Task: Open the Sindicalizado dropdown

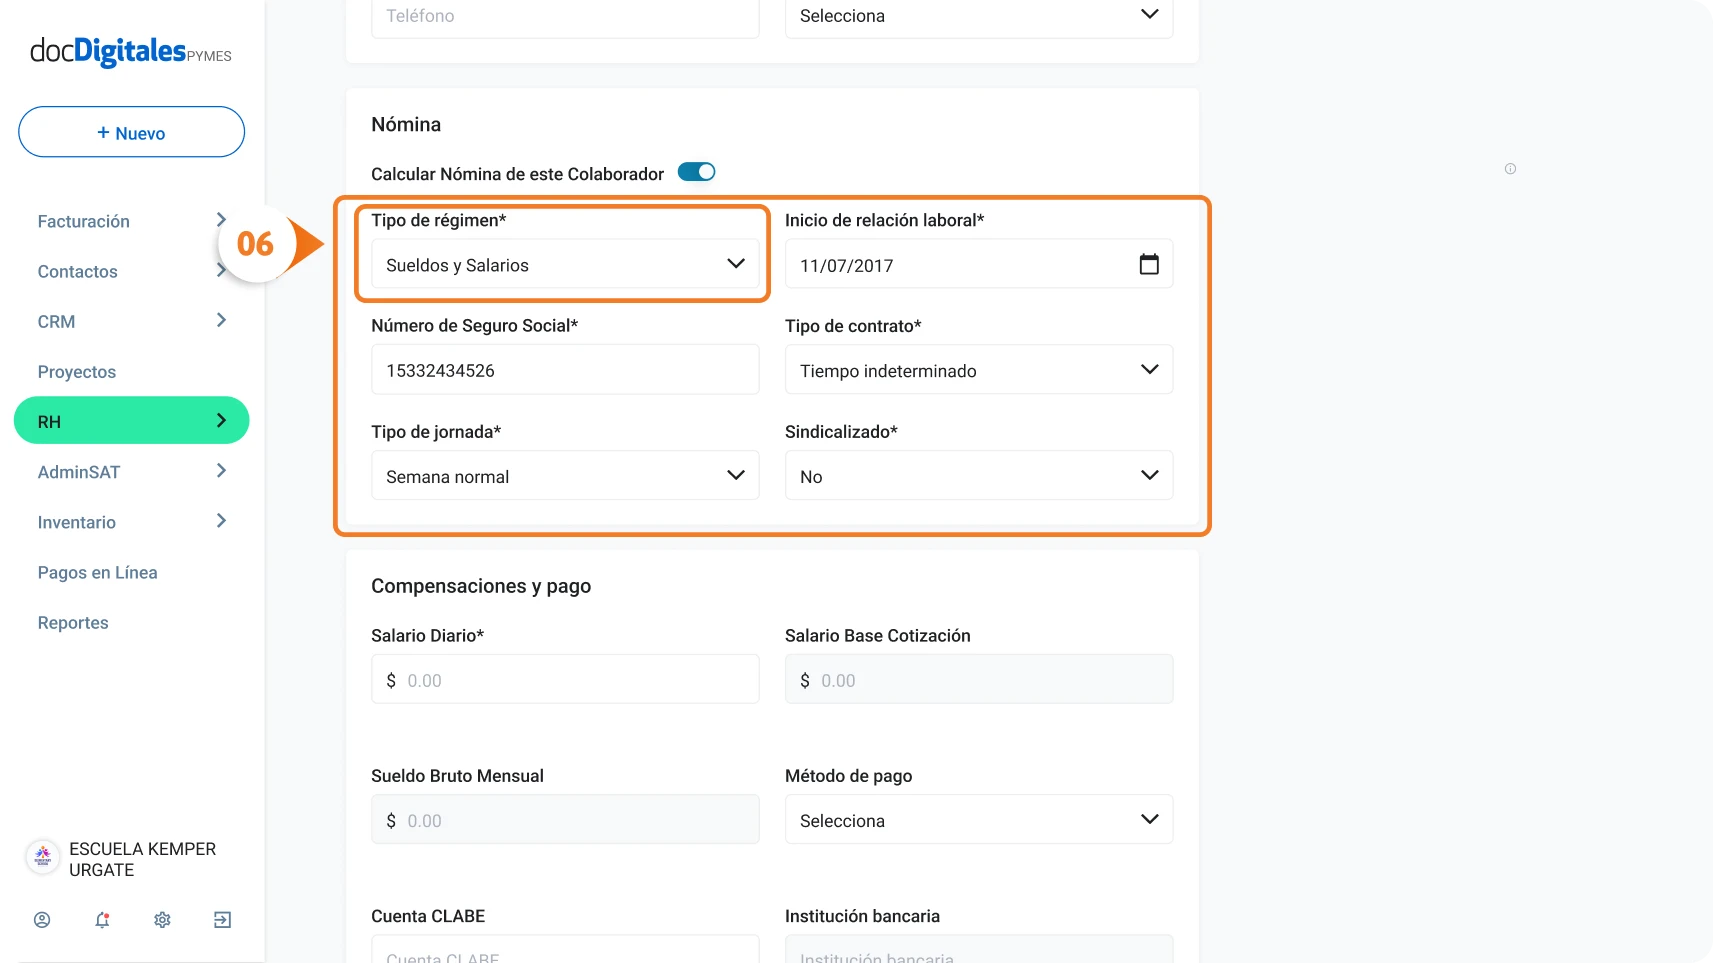Action: [979, 476]
